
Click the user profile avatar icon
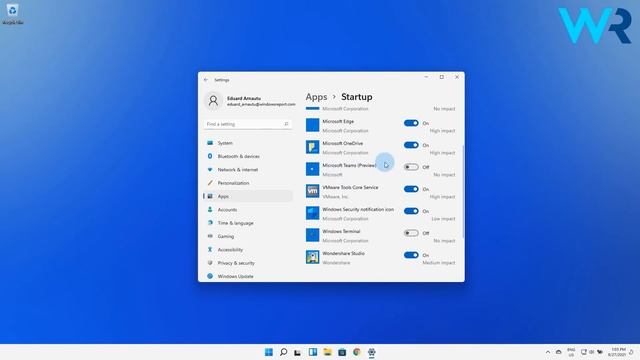coord(213,101)
